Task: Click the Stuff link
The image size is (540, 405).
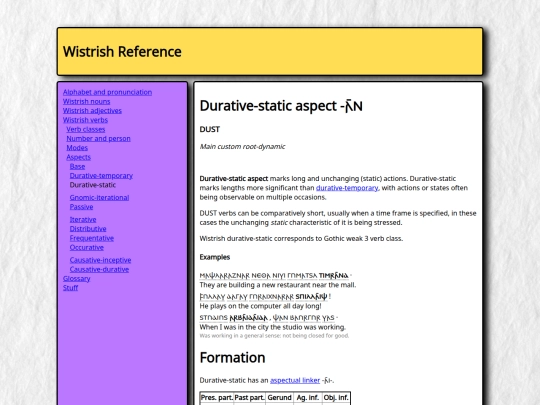Action: [71, 288]
